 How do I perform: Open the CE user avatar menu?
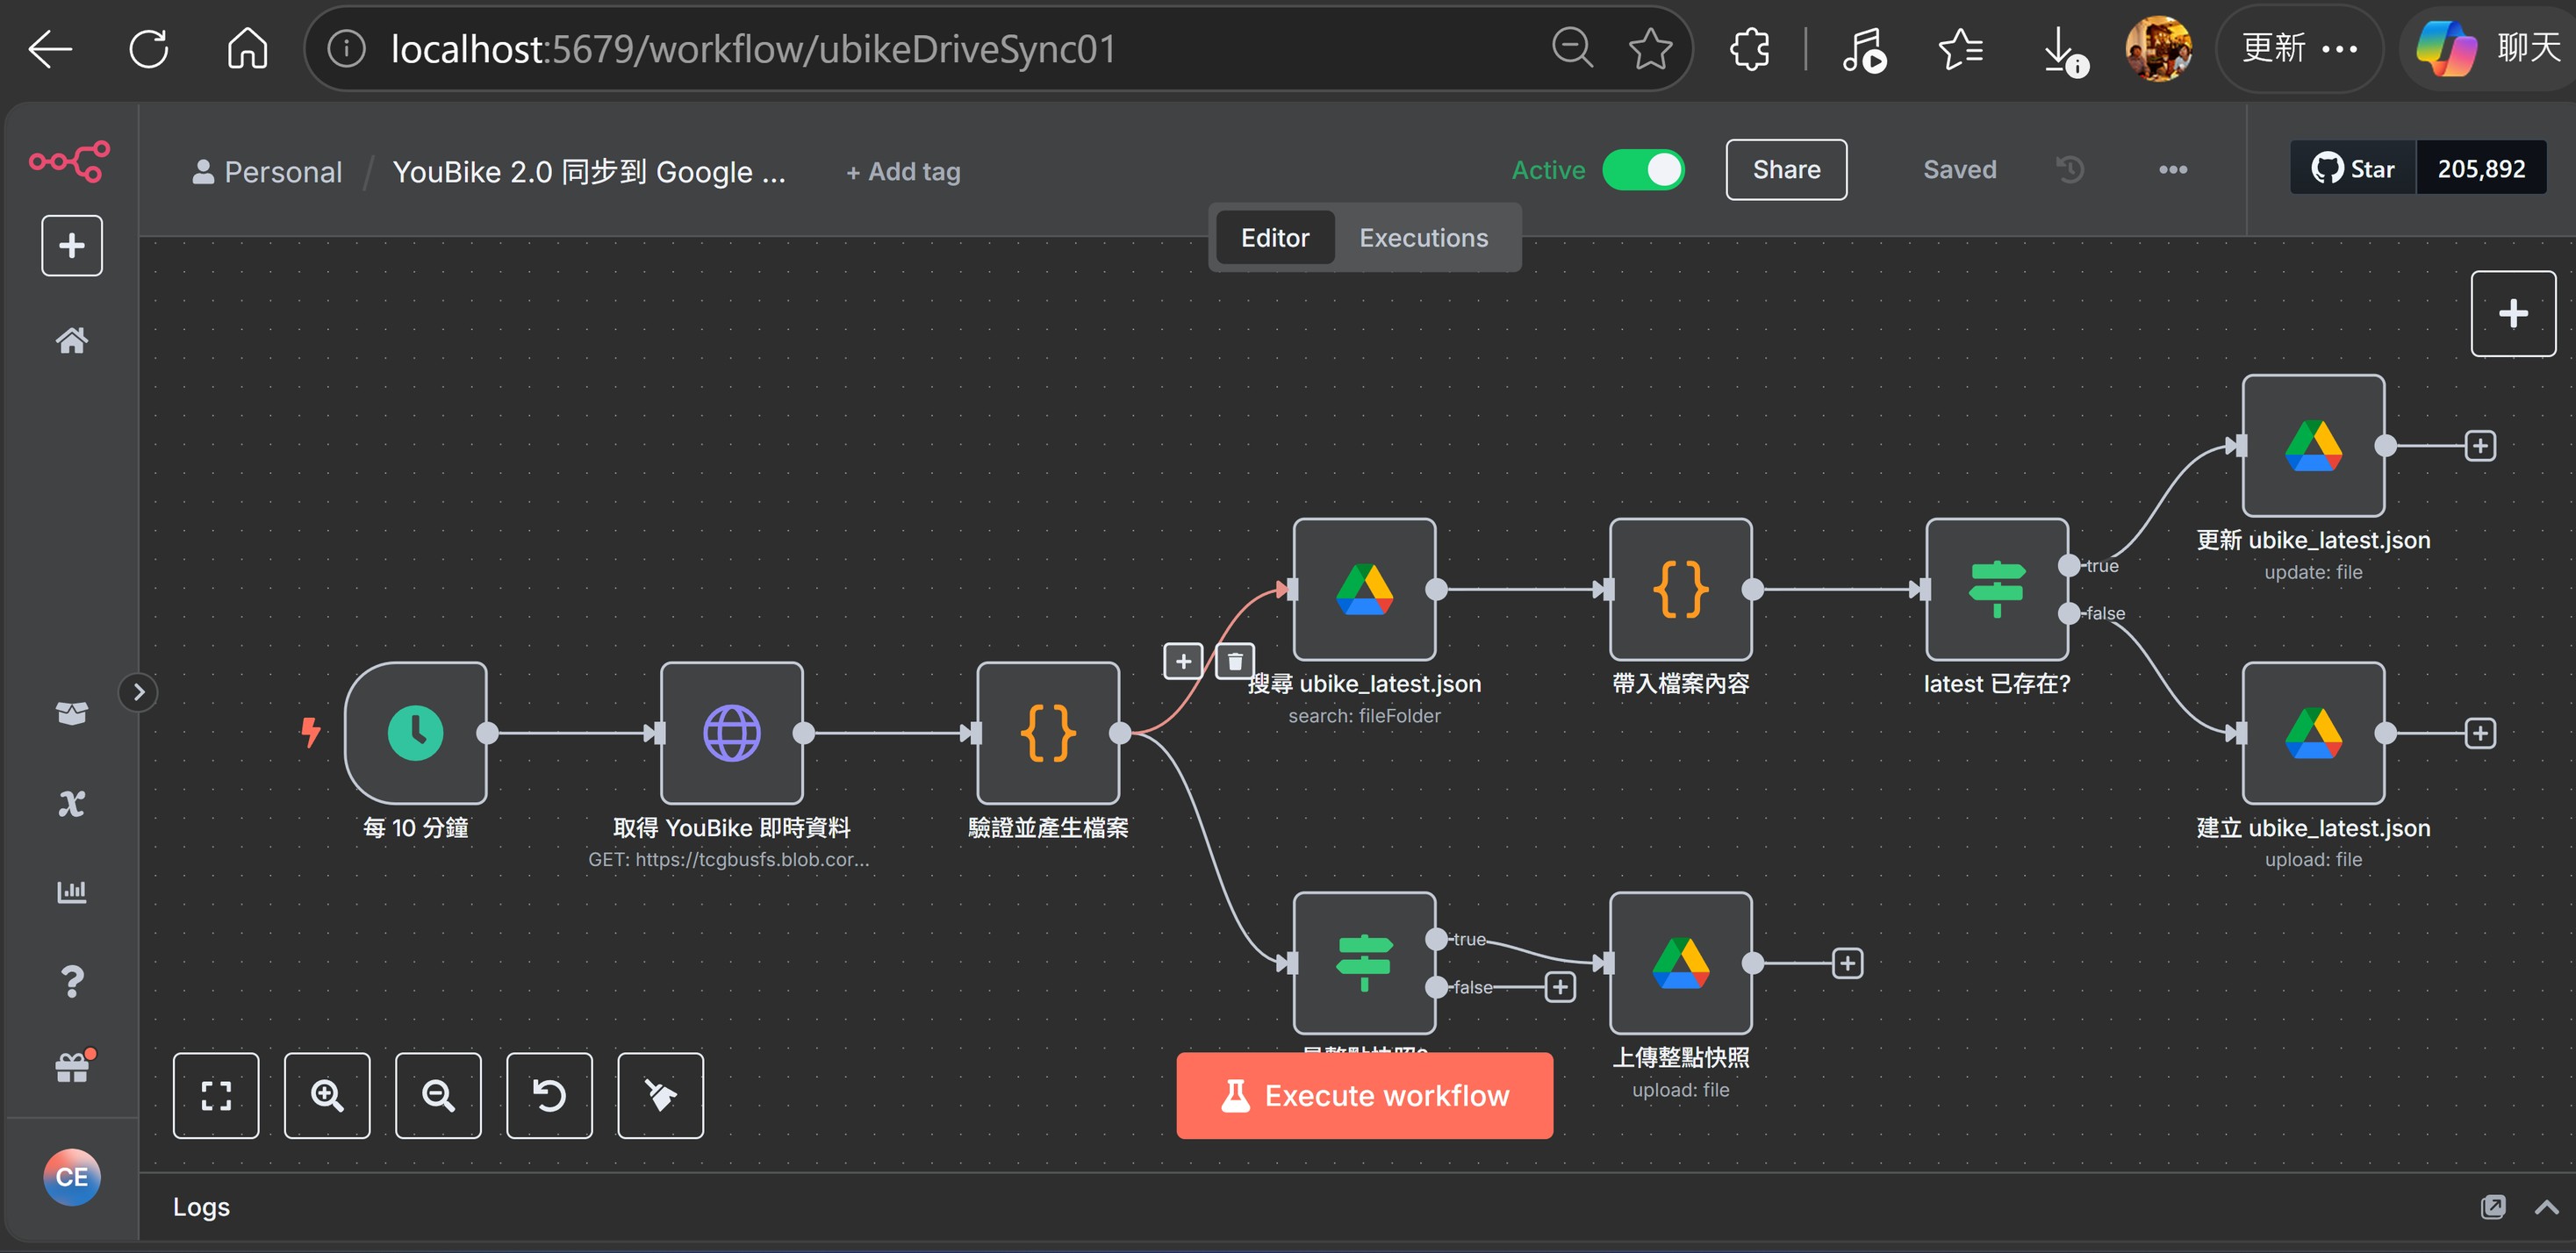[72, 1177]
